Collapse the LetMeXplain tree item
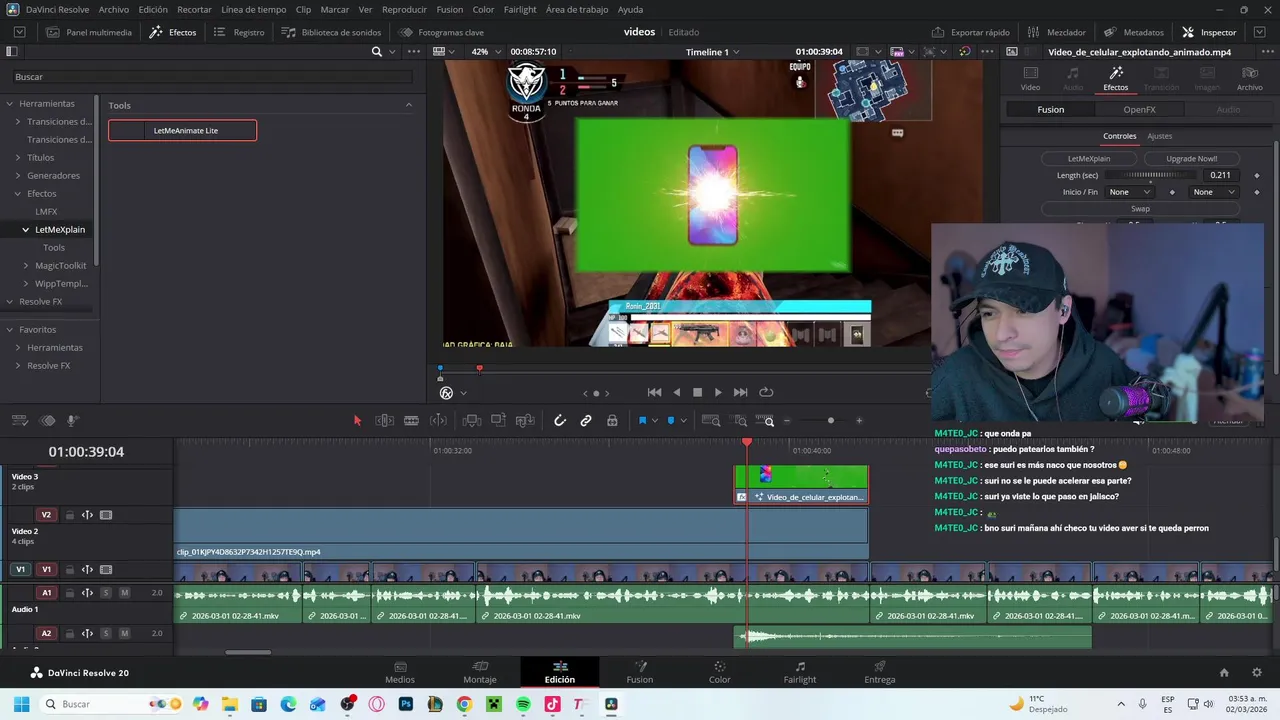This screenshot has height=720, width=1280. point(26,230)
